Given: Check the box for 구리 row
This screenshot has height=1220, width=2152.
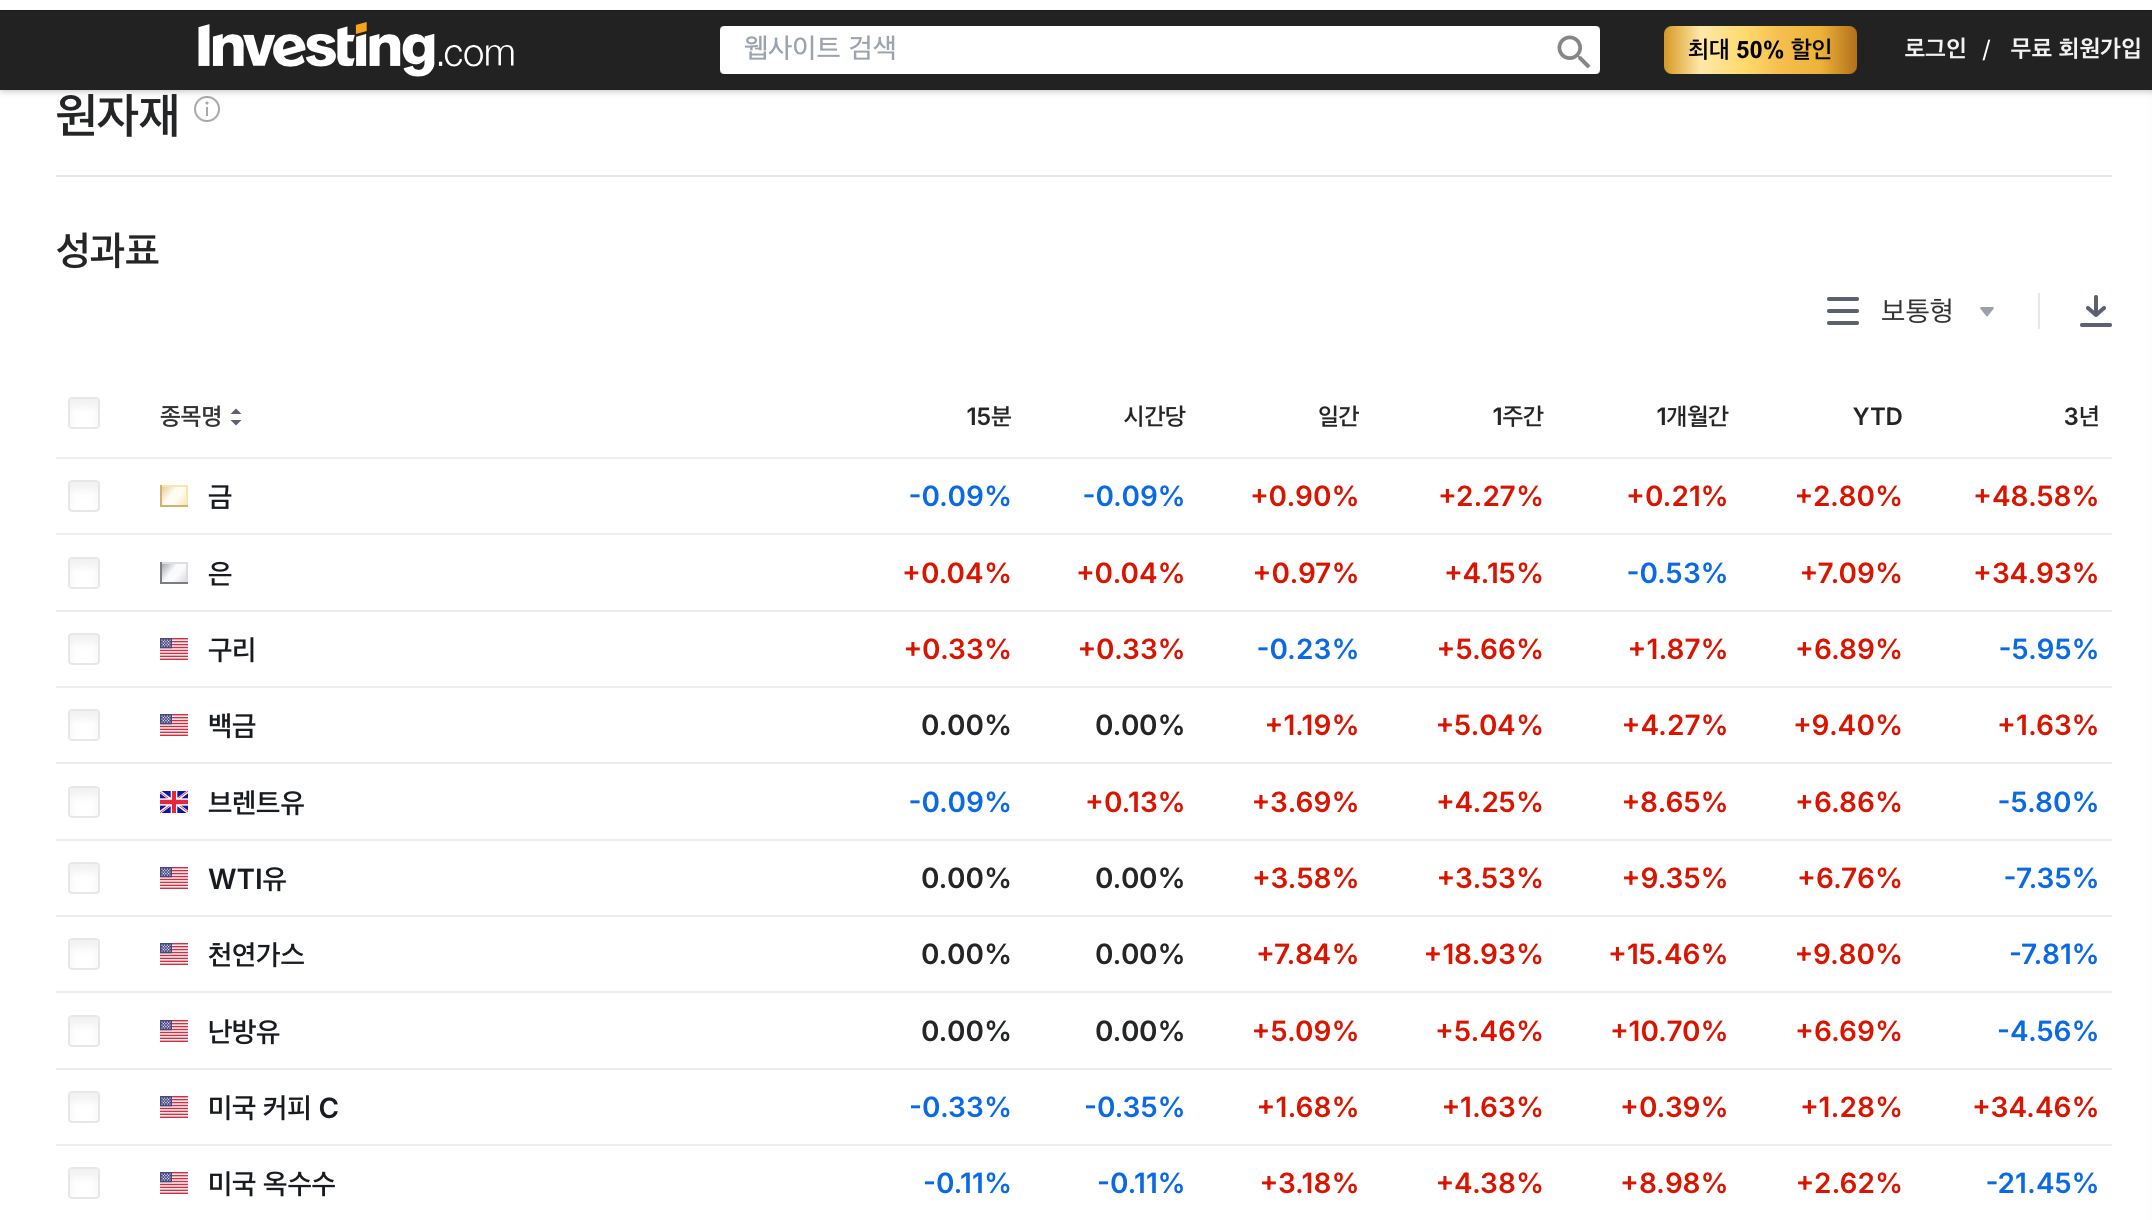Looking at the screenshot, I should [x=84, y=649].
